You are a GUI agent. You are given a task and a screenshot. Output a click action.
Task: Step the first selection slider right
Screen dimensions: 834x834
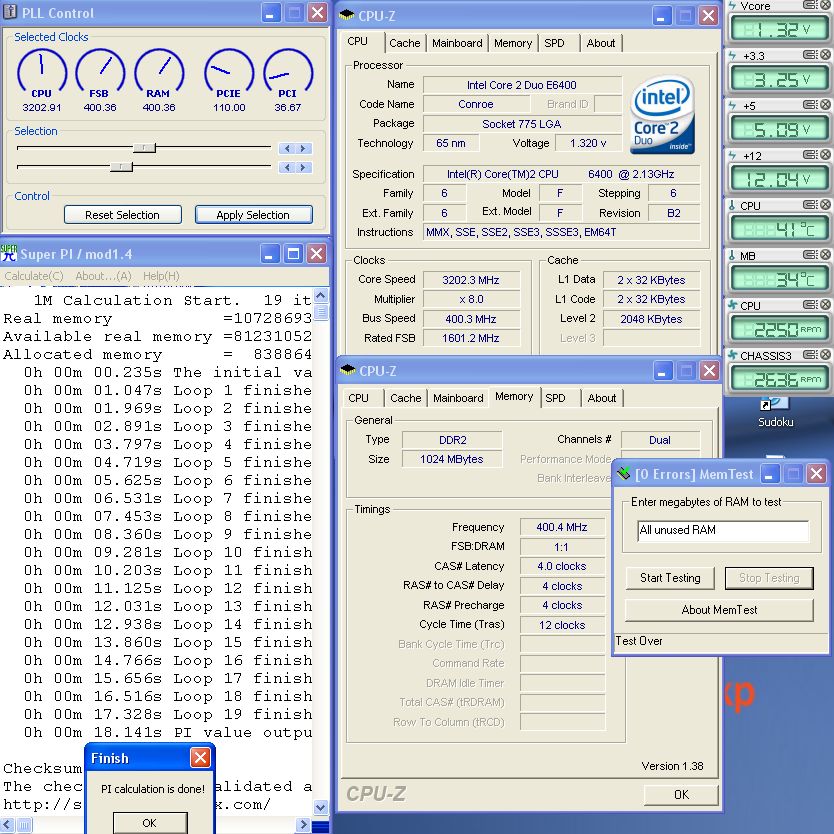[304, 148]
